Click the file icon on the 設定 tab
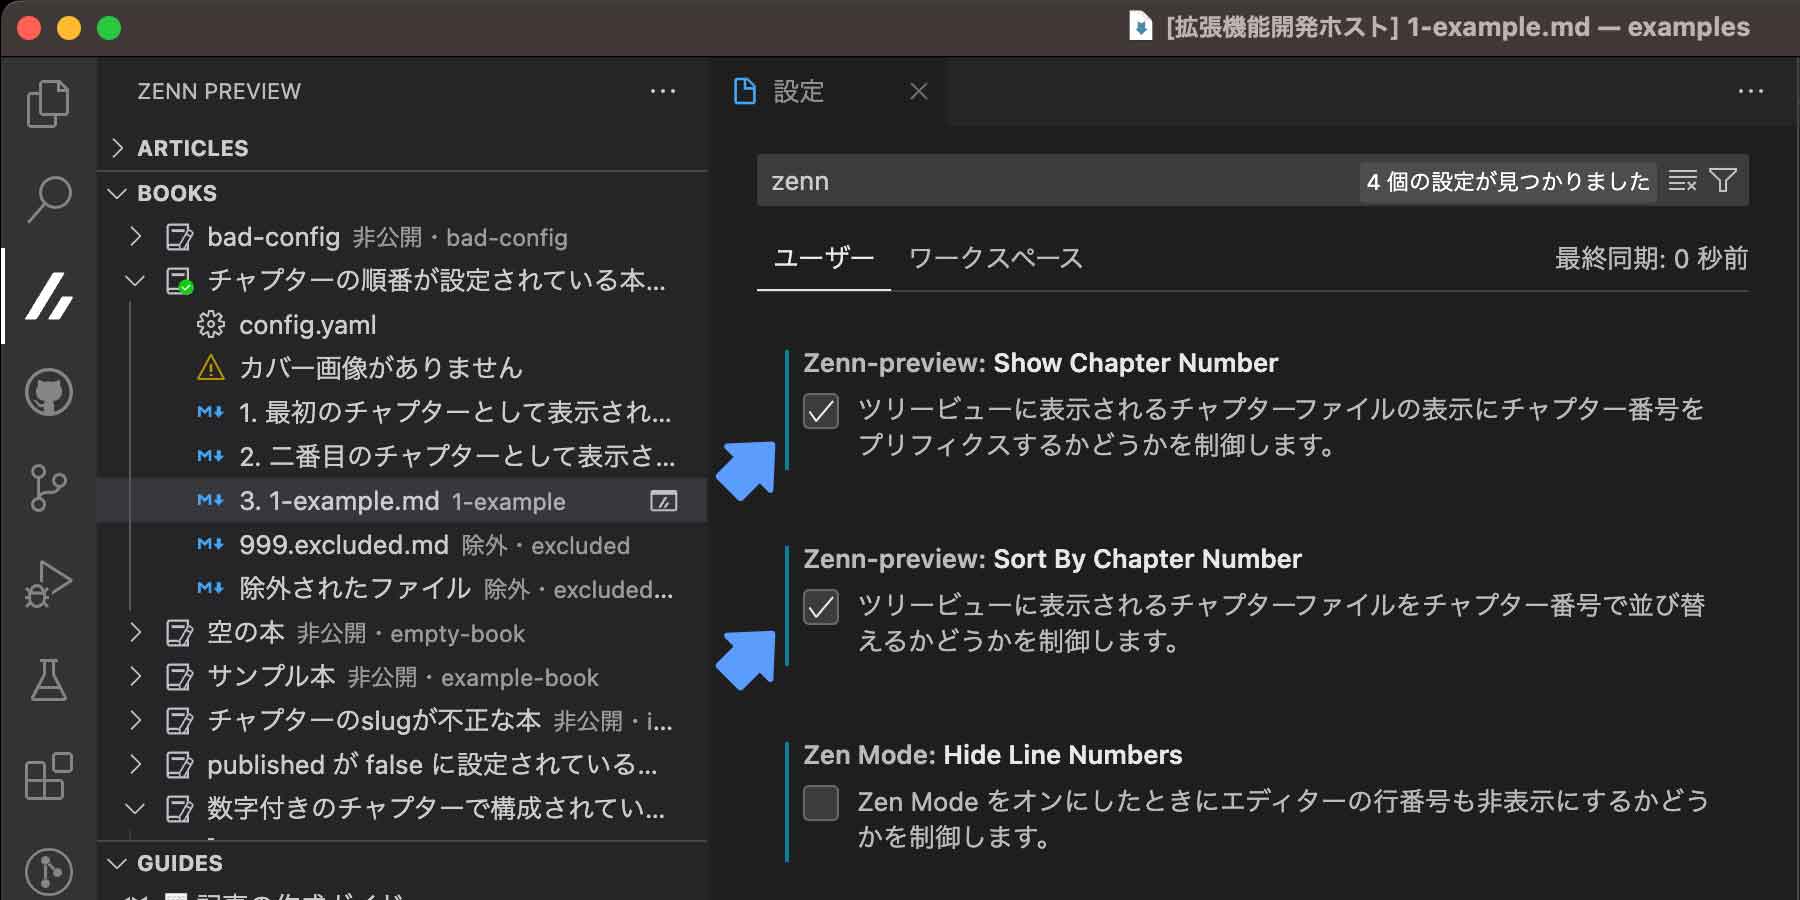Image resolution: width=1800 pixels, height=900 pixels. (x=745, y=91)
